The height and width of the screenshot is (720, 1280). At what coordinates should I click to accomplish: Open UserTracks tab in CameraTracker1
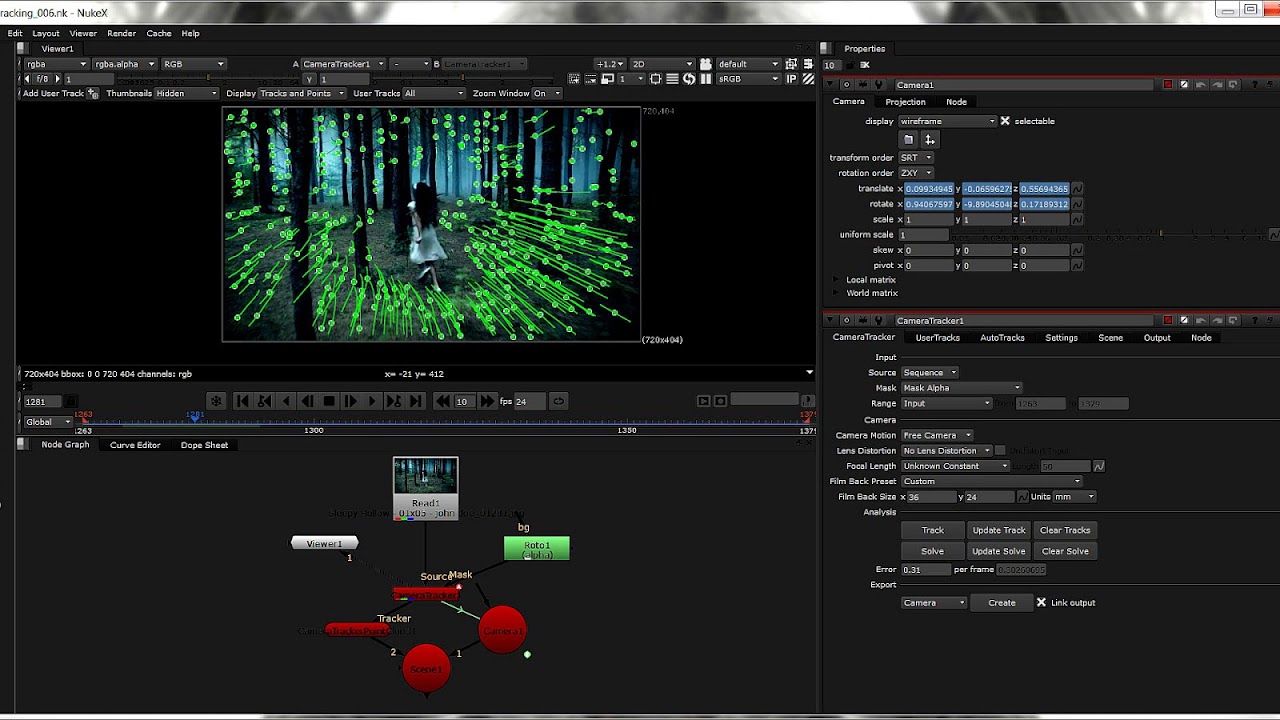pos(937,338)
